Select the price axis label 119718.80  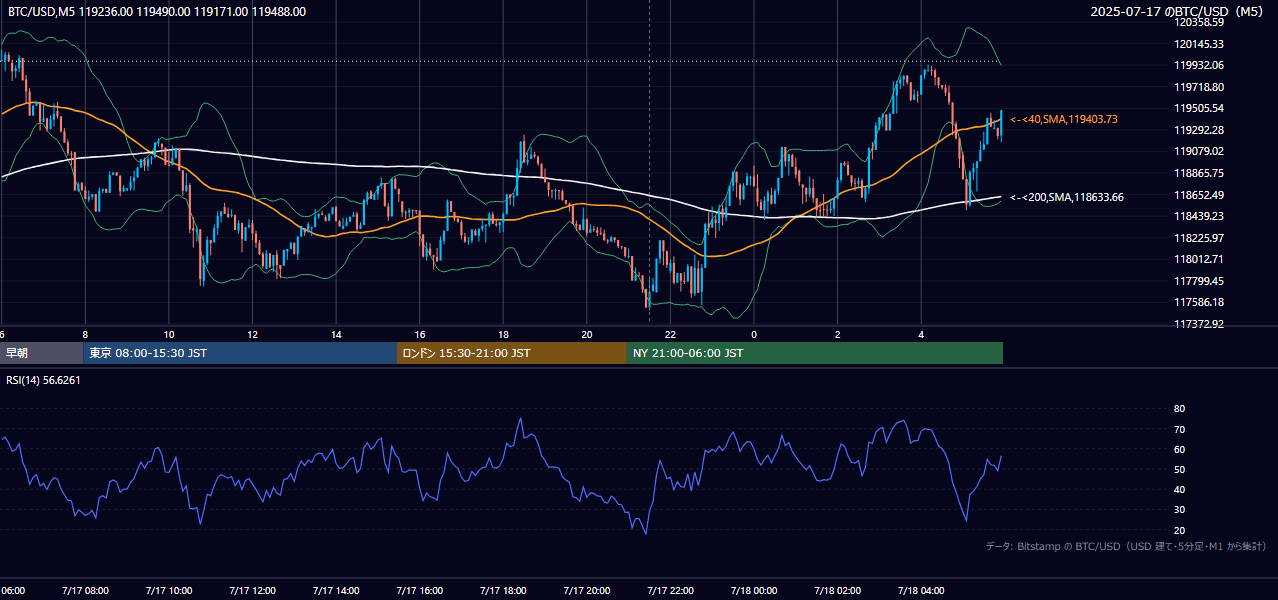(1200, 87)
